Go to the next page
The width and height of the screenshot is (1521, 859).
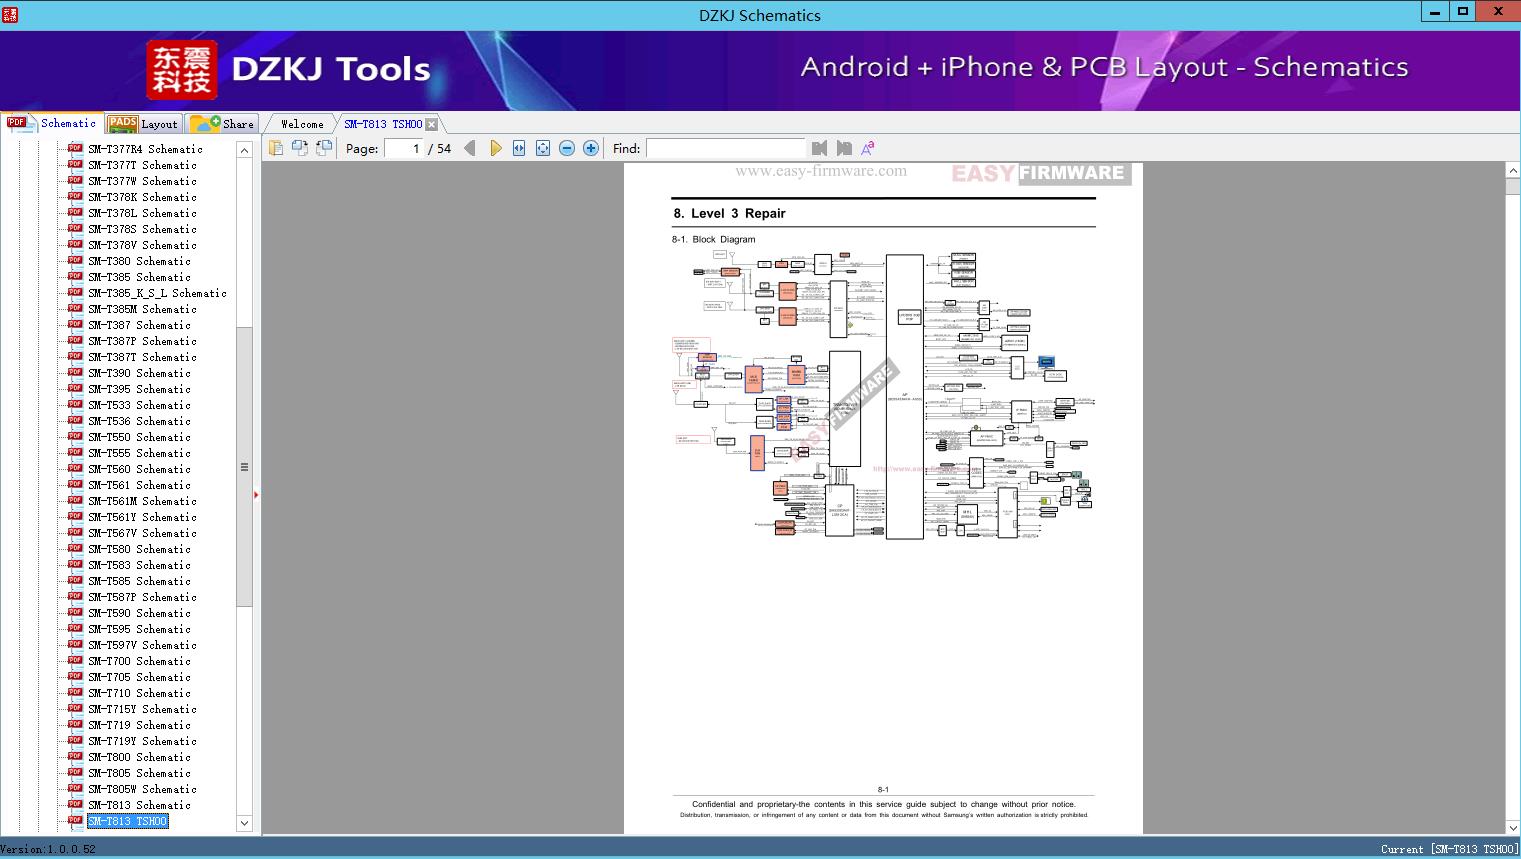point(495,148)
